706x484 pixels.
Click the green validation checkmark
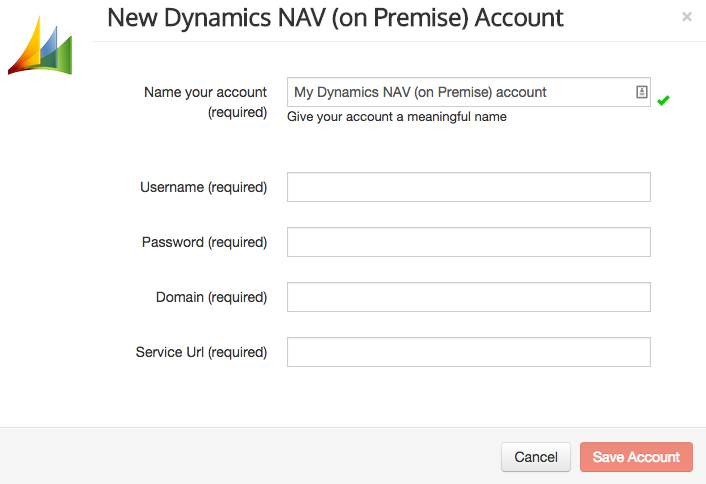click(x=663, y=100)
